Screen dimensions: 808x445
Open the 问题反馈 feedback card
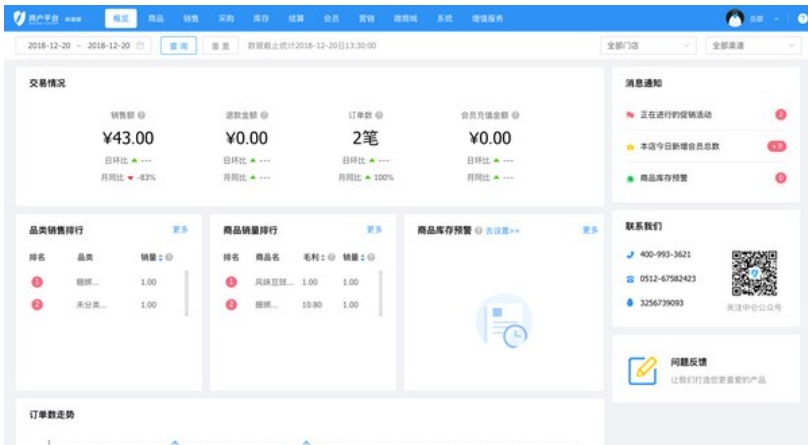click(706, 368)
